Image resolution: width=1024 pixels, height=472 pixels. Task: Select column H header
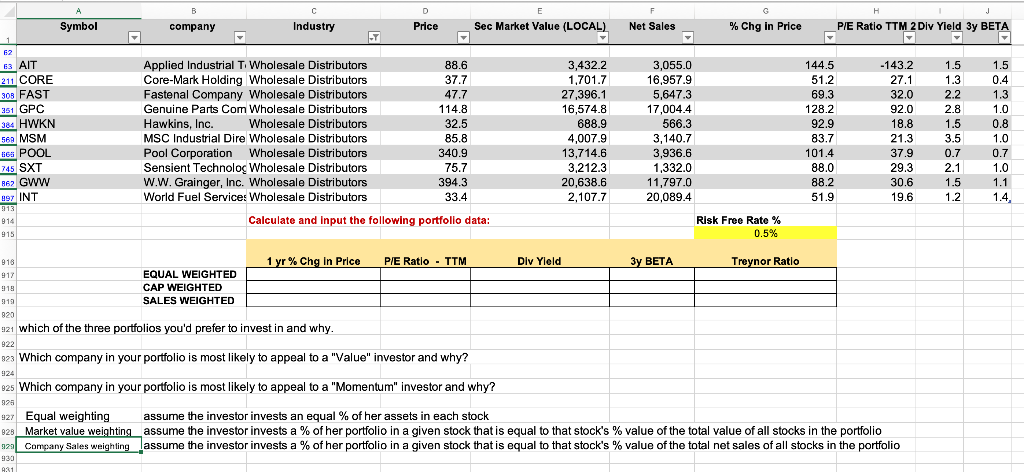876,11
